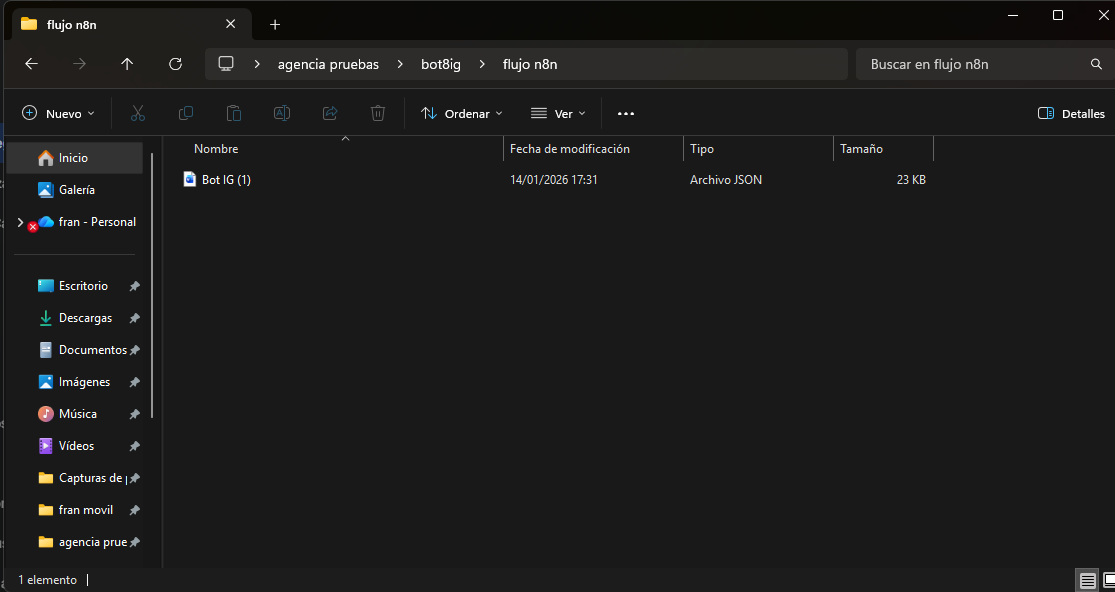Image resolution: width=1115 pixels, height=592 pixels.
Task: Click the Share icon in toolbar
Action: pyautogui.click(x=330, y=113)
